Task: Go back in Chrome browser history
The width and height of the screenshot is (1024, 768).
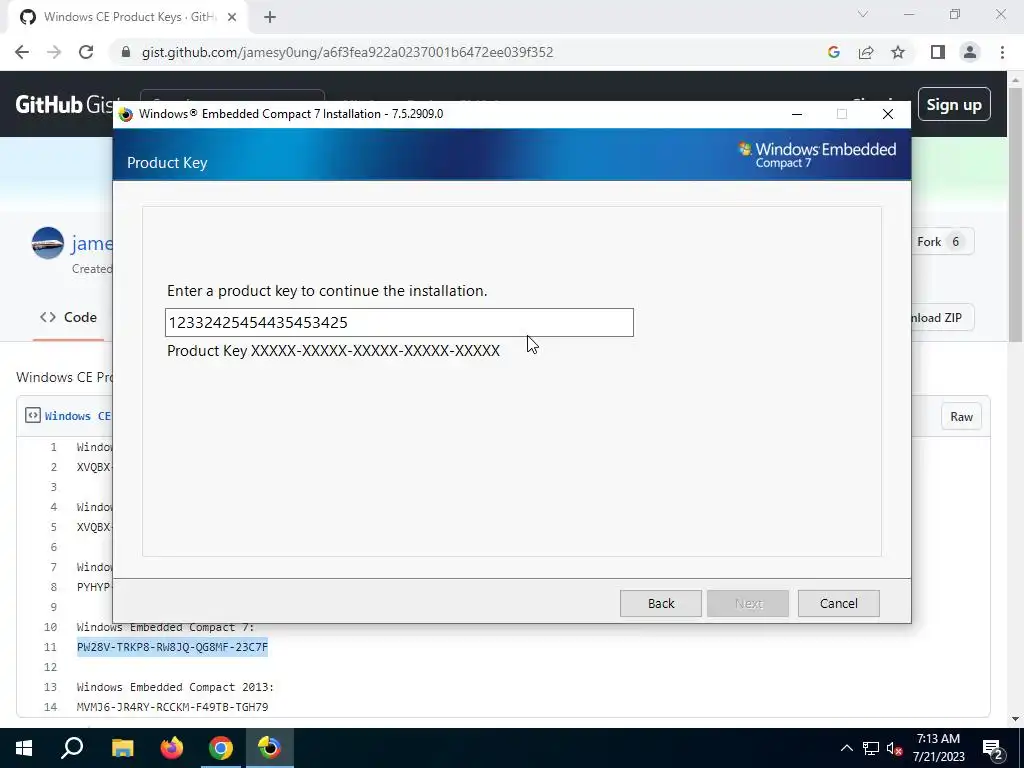Action: tap(22, 52)
